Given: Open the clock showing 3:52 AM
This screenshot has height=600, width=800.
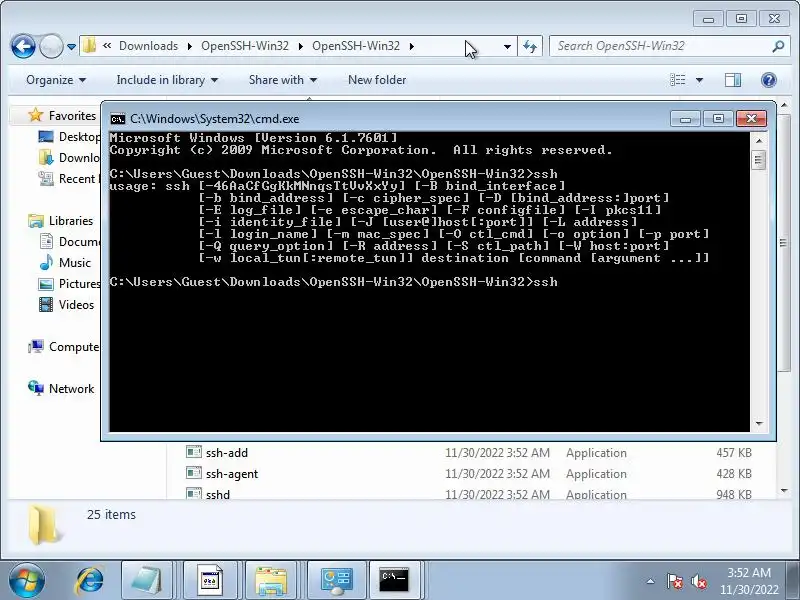Looking at the screenshot, I should [748, 581].
